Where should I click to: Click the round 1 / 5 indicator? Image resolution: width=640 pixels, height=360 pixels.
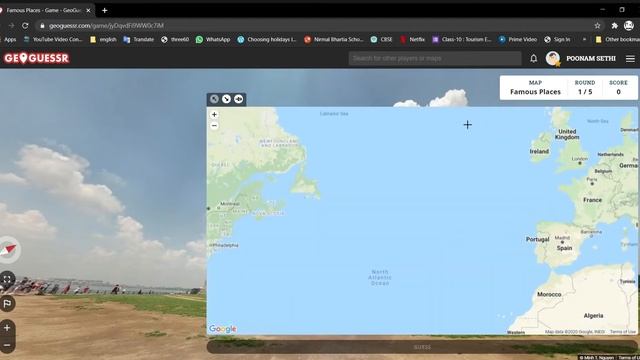click(x=585, y=92)
